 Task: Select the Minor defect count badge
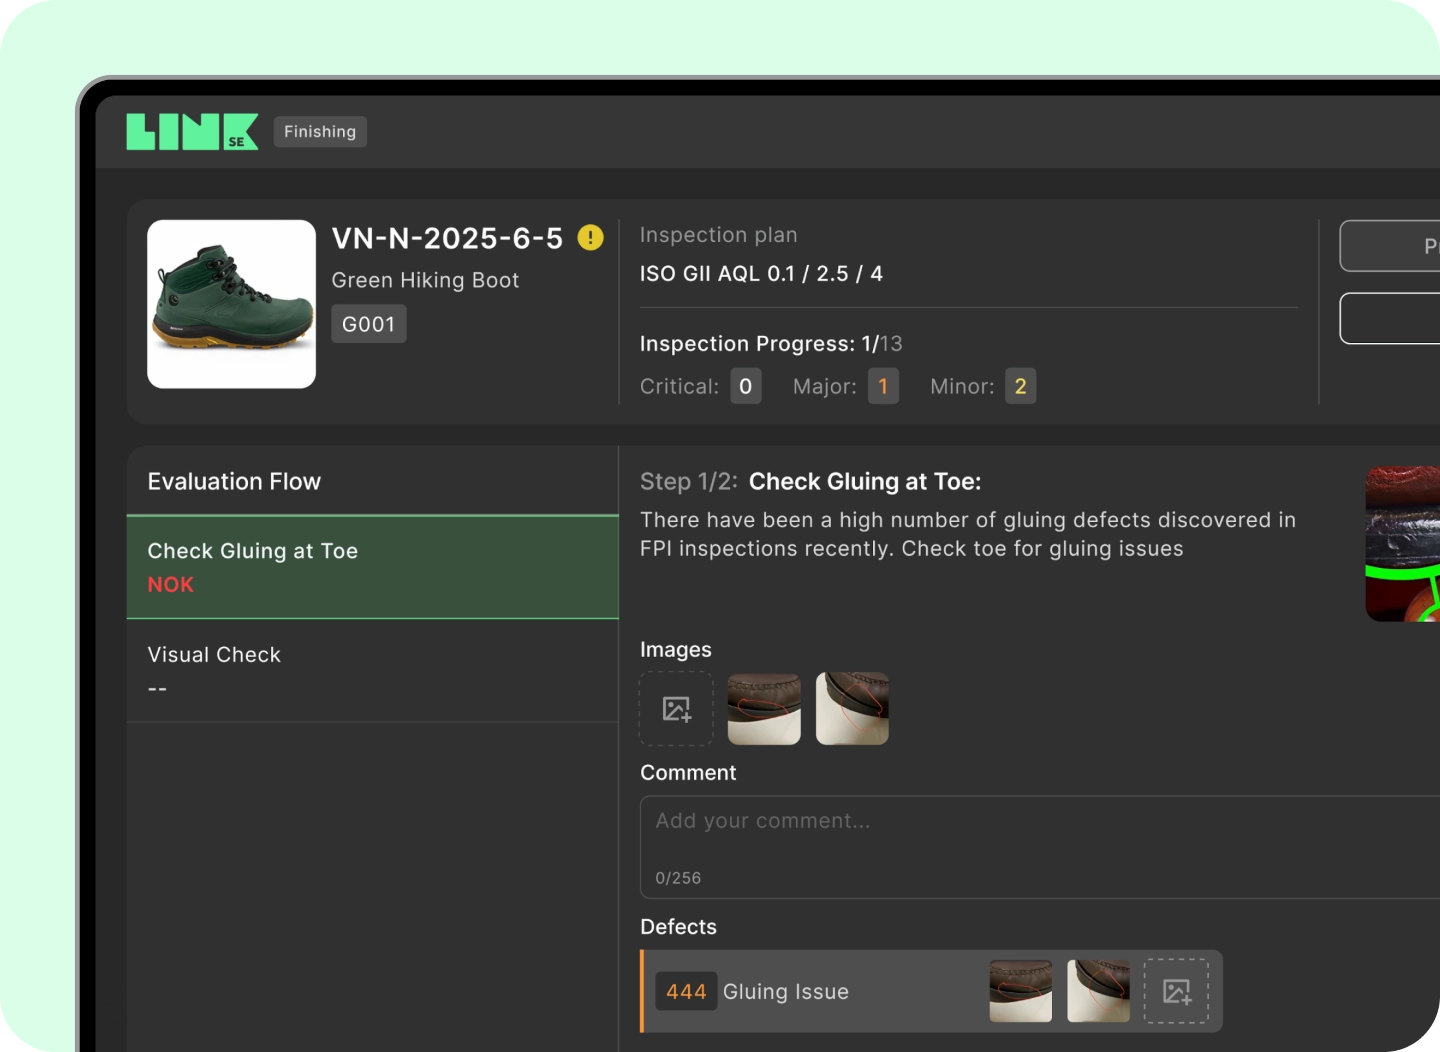tap(1020, 387)
